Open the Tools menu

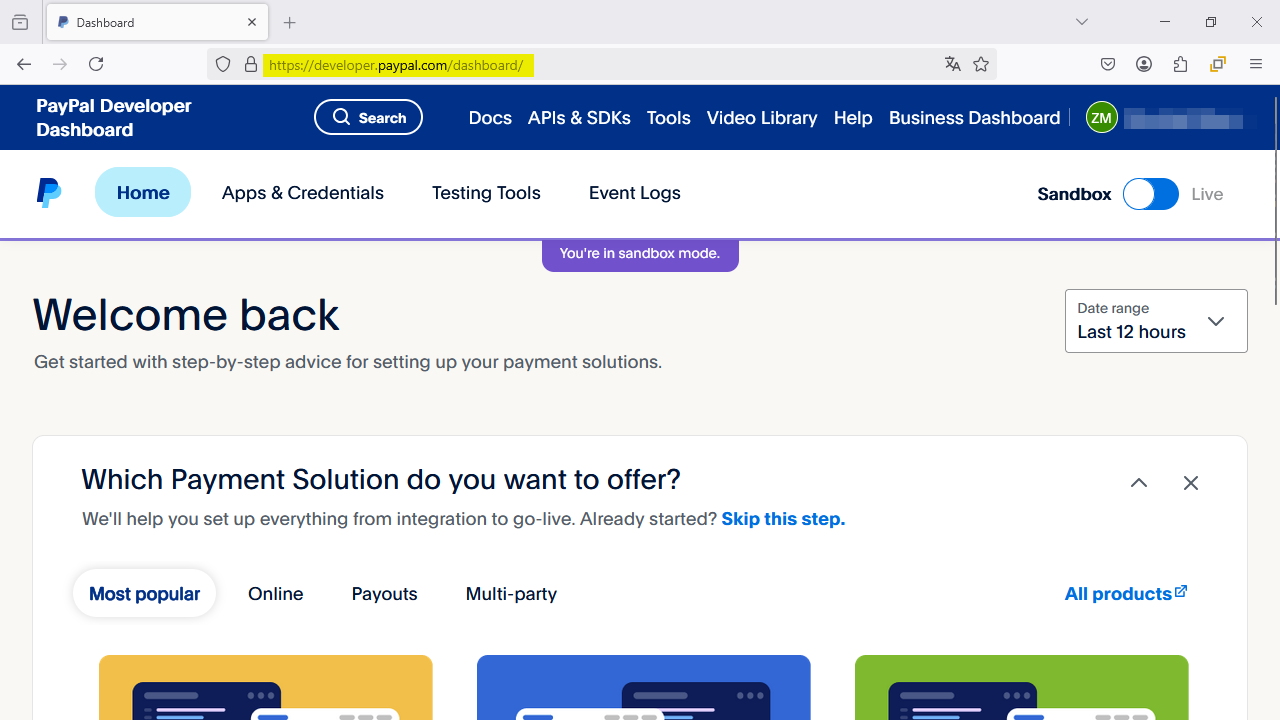pyautogui.click(x=668, y=118)
